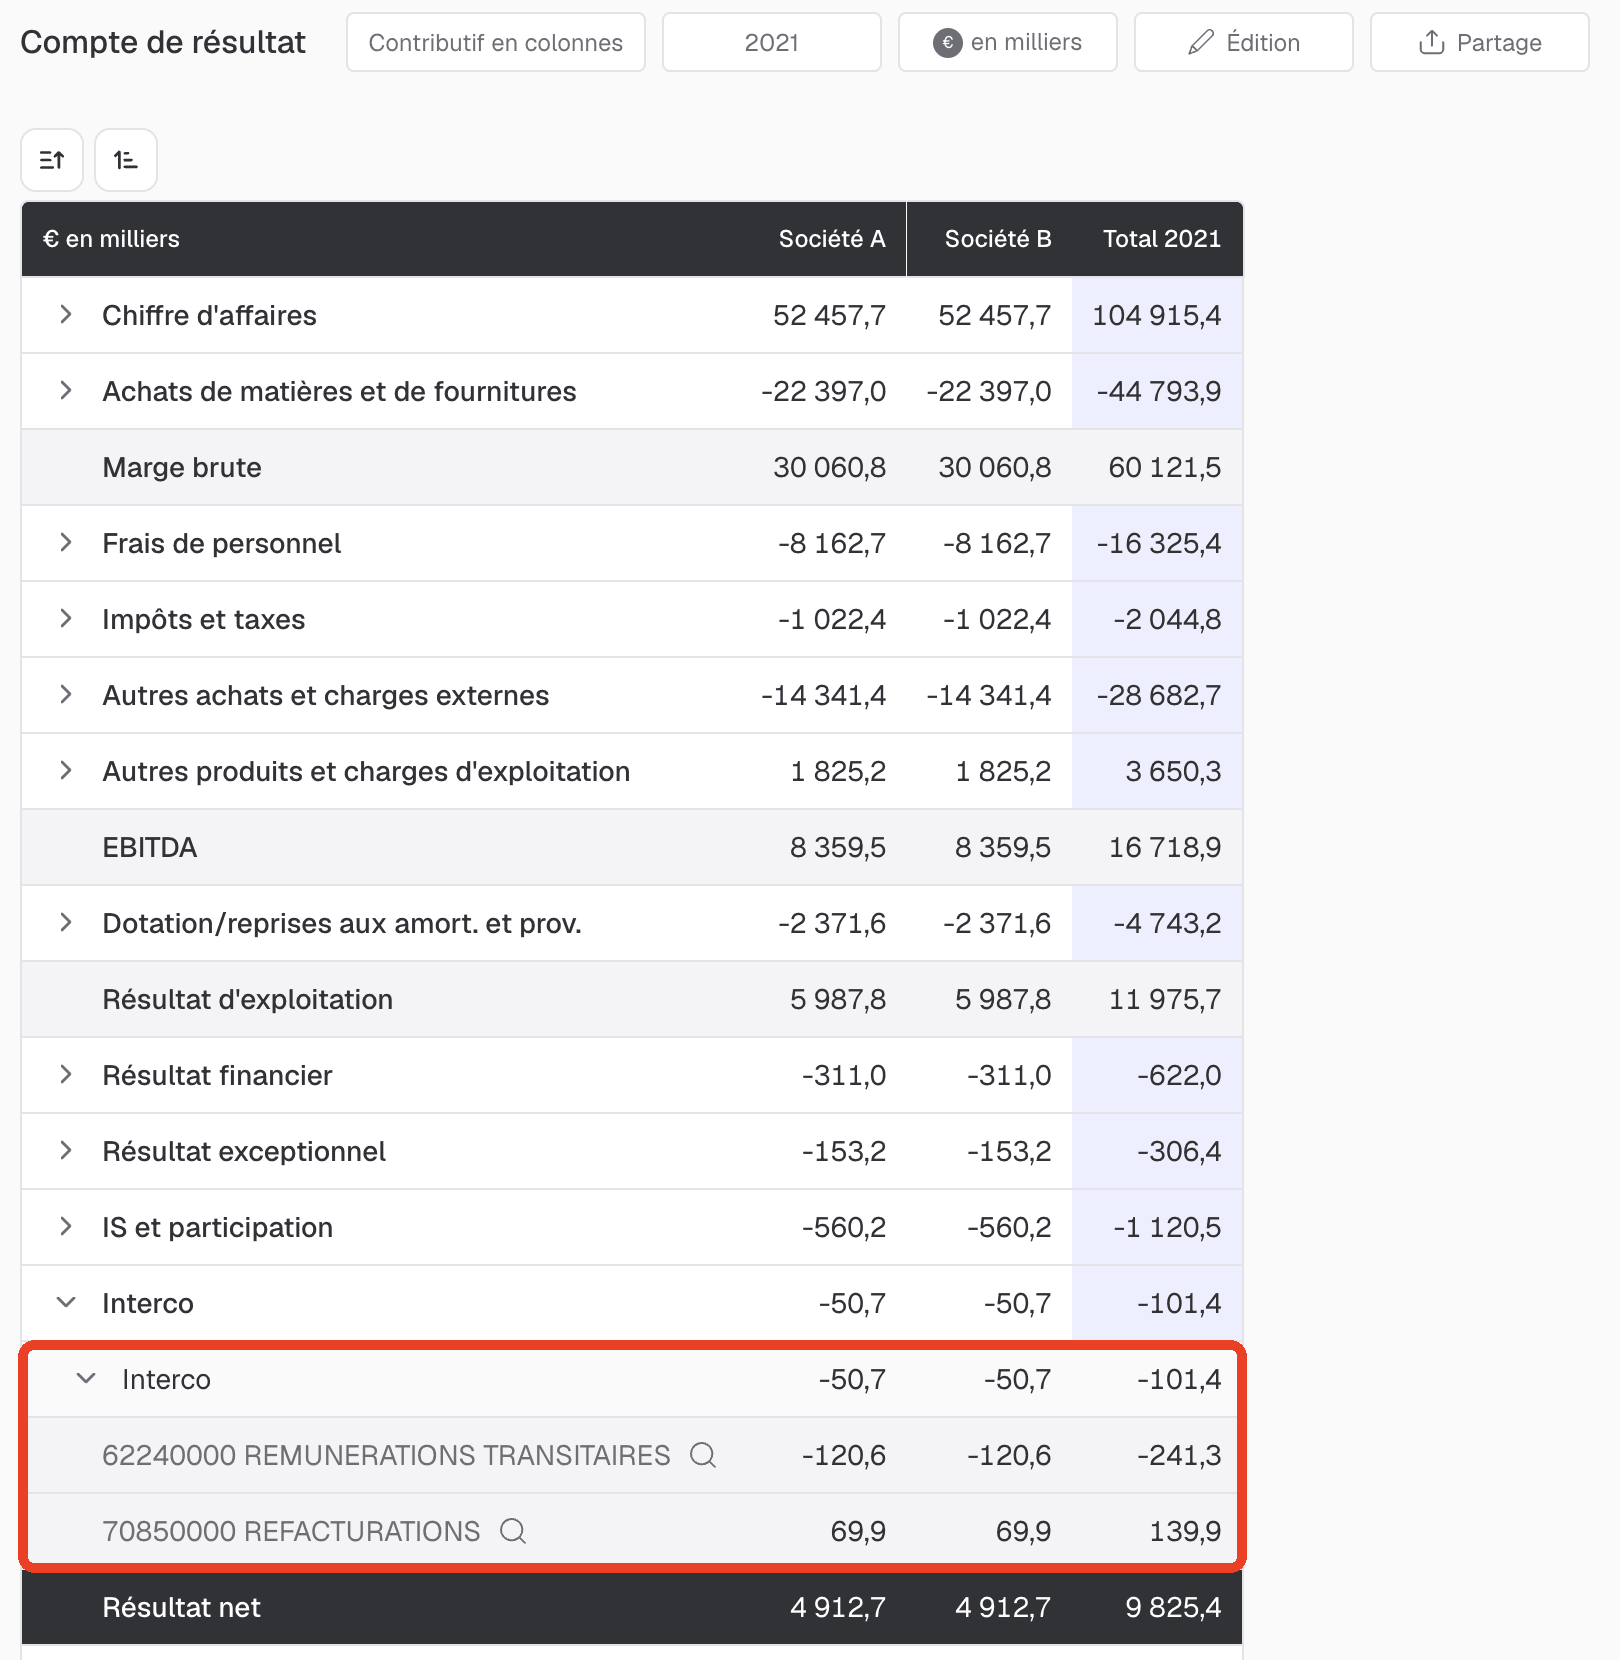This screenshot has width=1620, height=1660.
Task: Open the 2021 year selector
Action: tap(772, 43)
